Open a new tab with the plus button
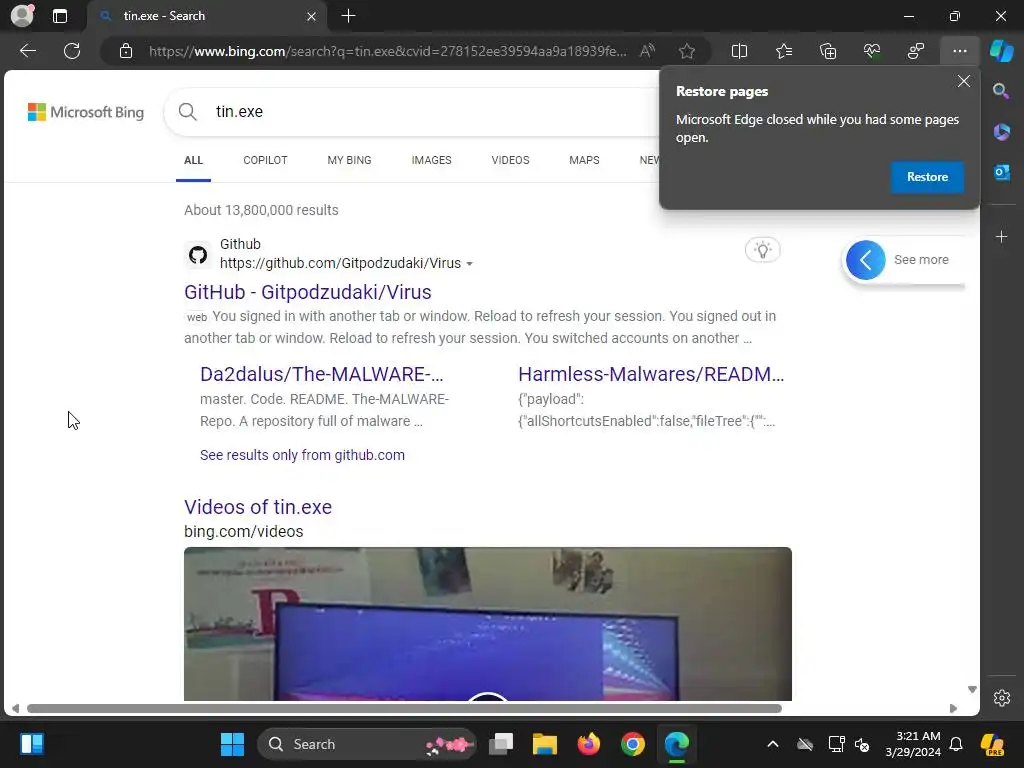Image resolution: width=1024 pixels, height=768 pixels. [x=349, y=16]
